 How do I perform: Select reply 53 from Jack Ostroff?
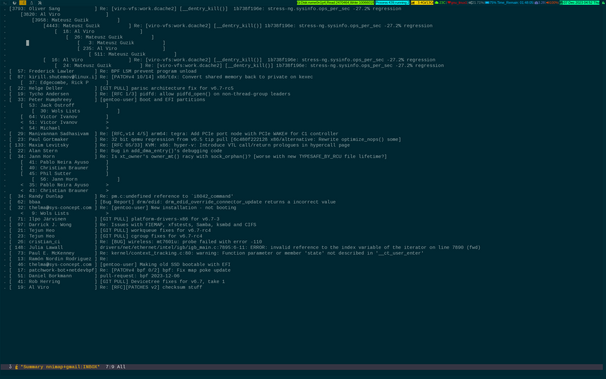click(65, 105)
